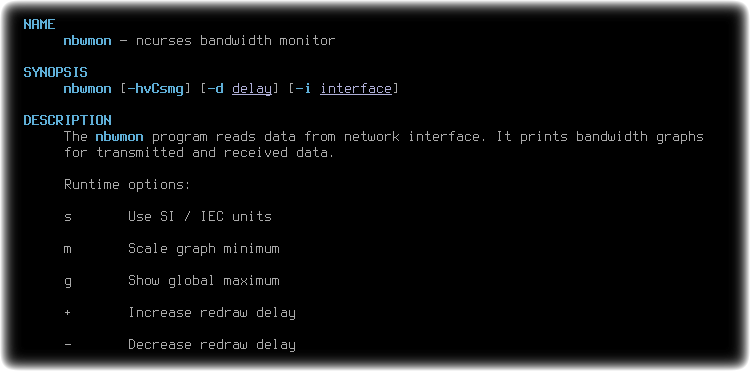Click the NAME section heading
Screen dimensions: 750x371
coord(40,24)
